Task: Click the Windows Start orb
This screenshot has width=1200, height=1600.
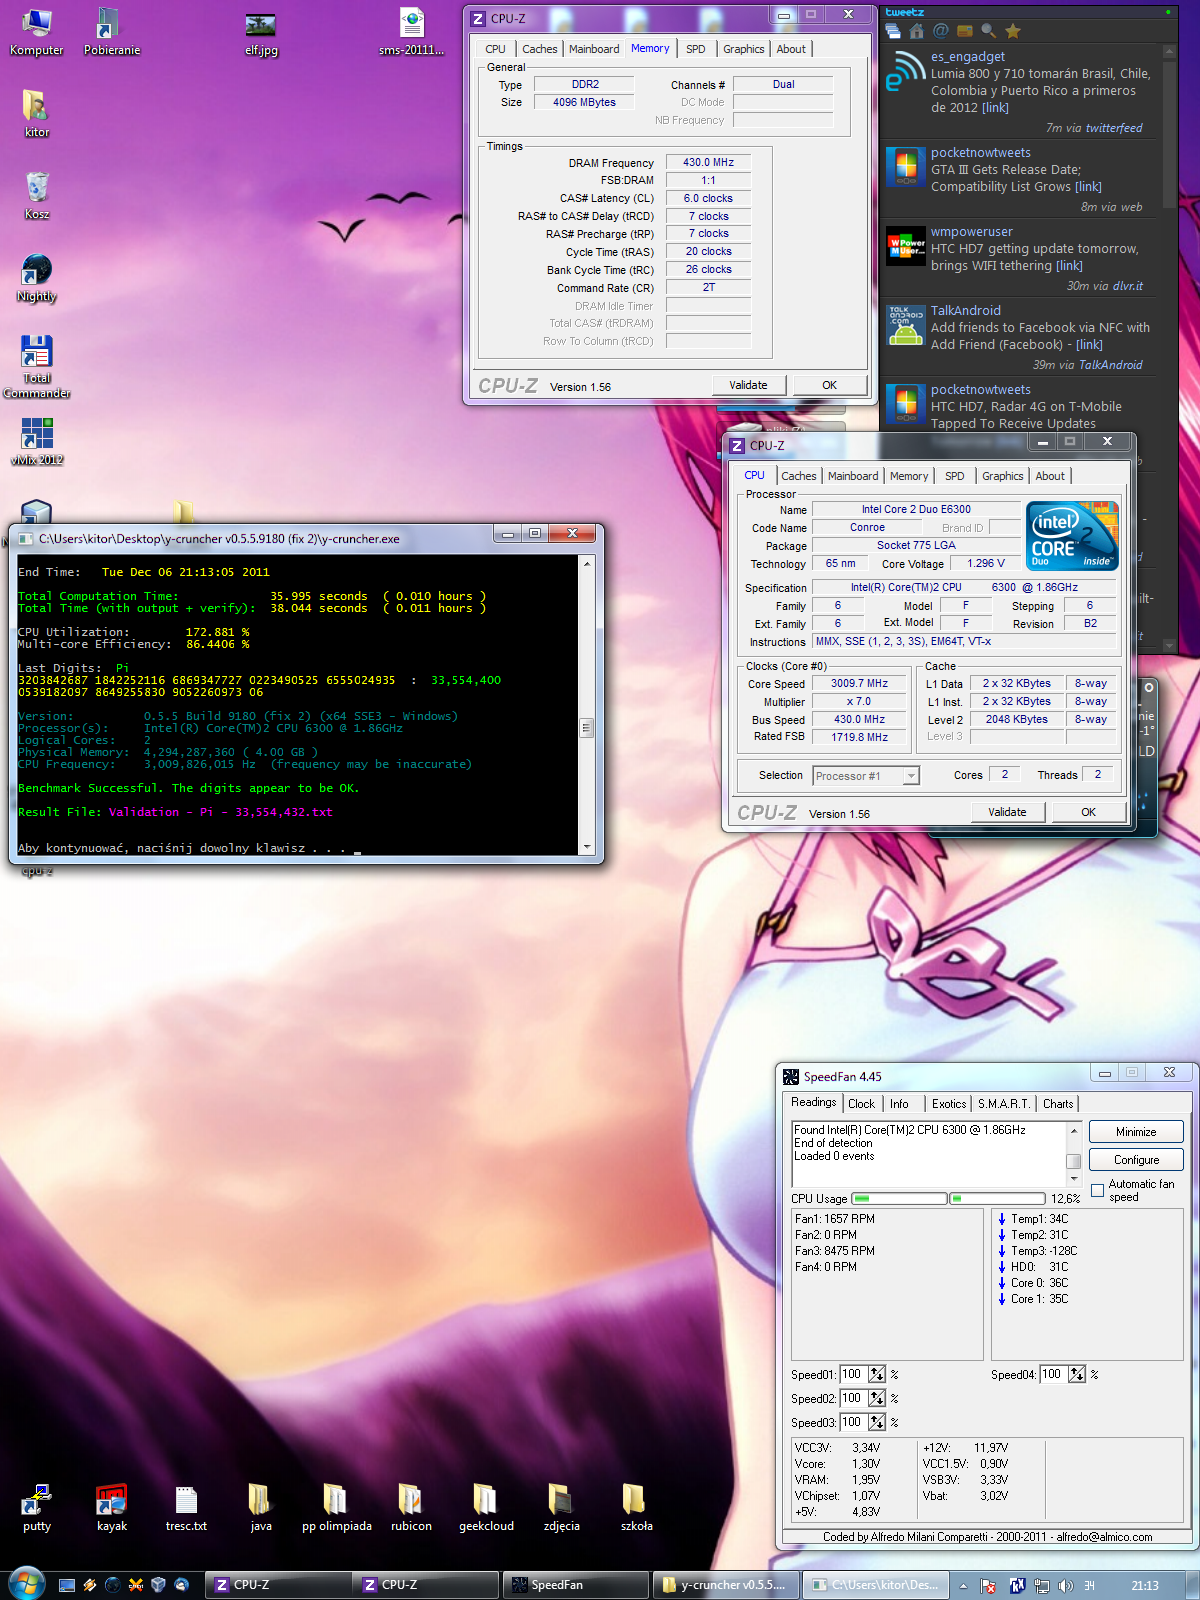Action: pyautogui.click(x=25, y=1584)
